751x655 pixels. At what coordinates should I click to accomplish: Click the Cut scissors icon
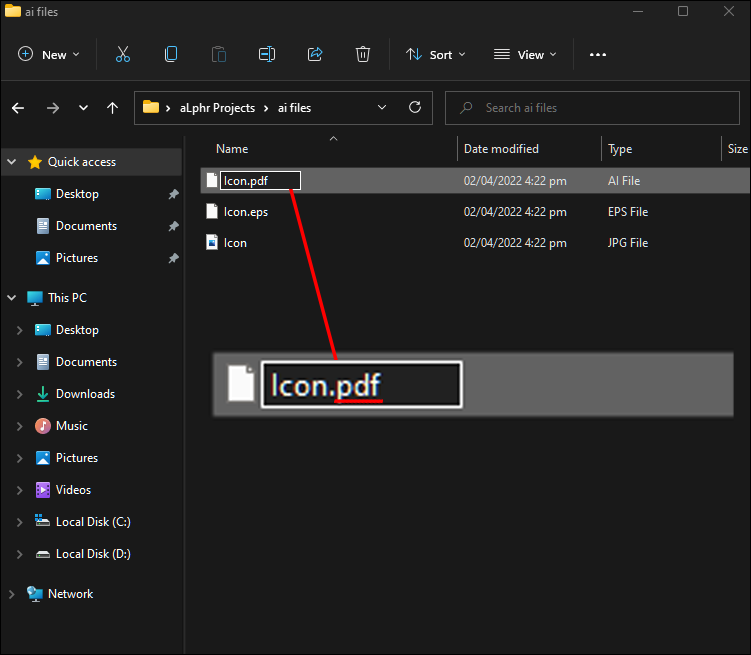123,55
